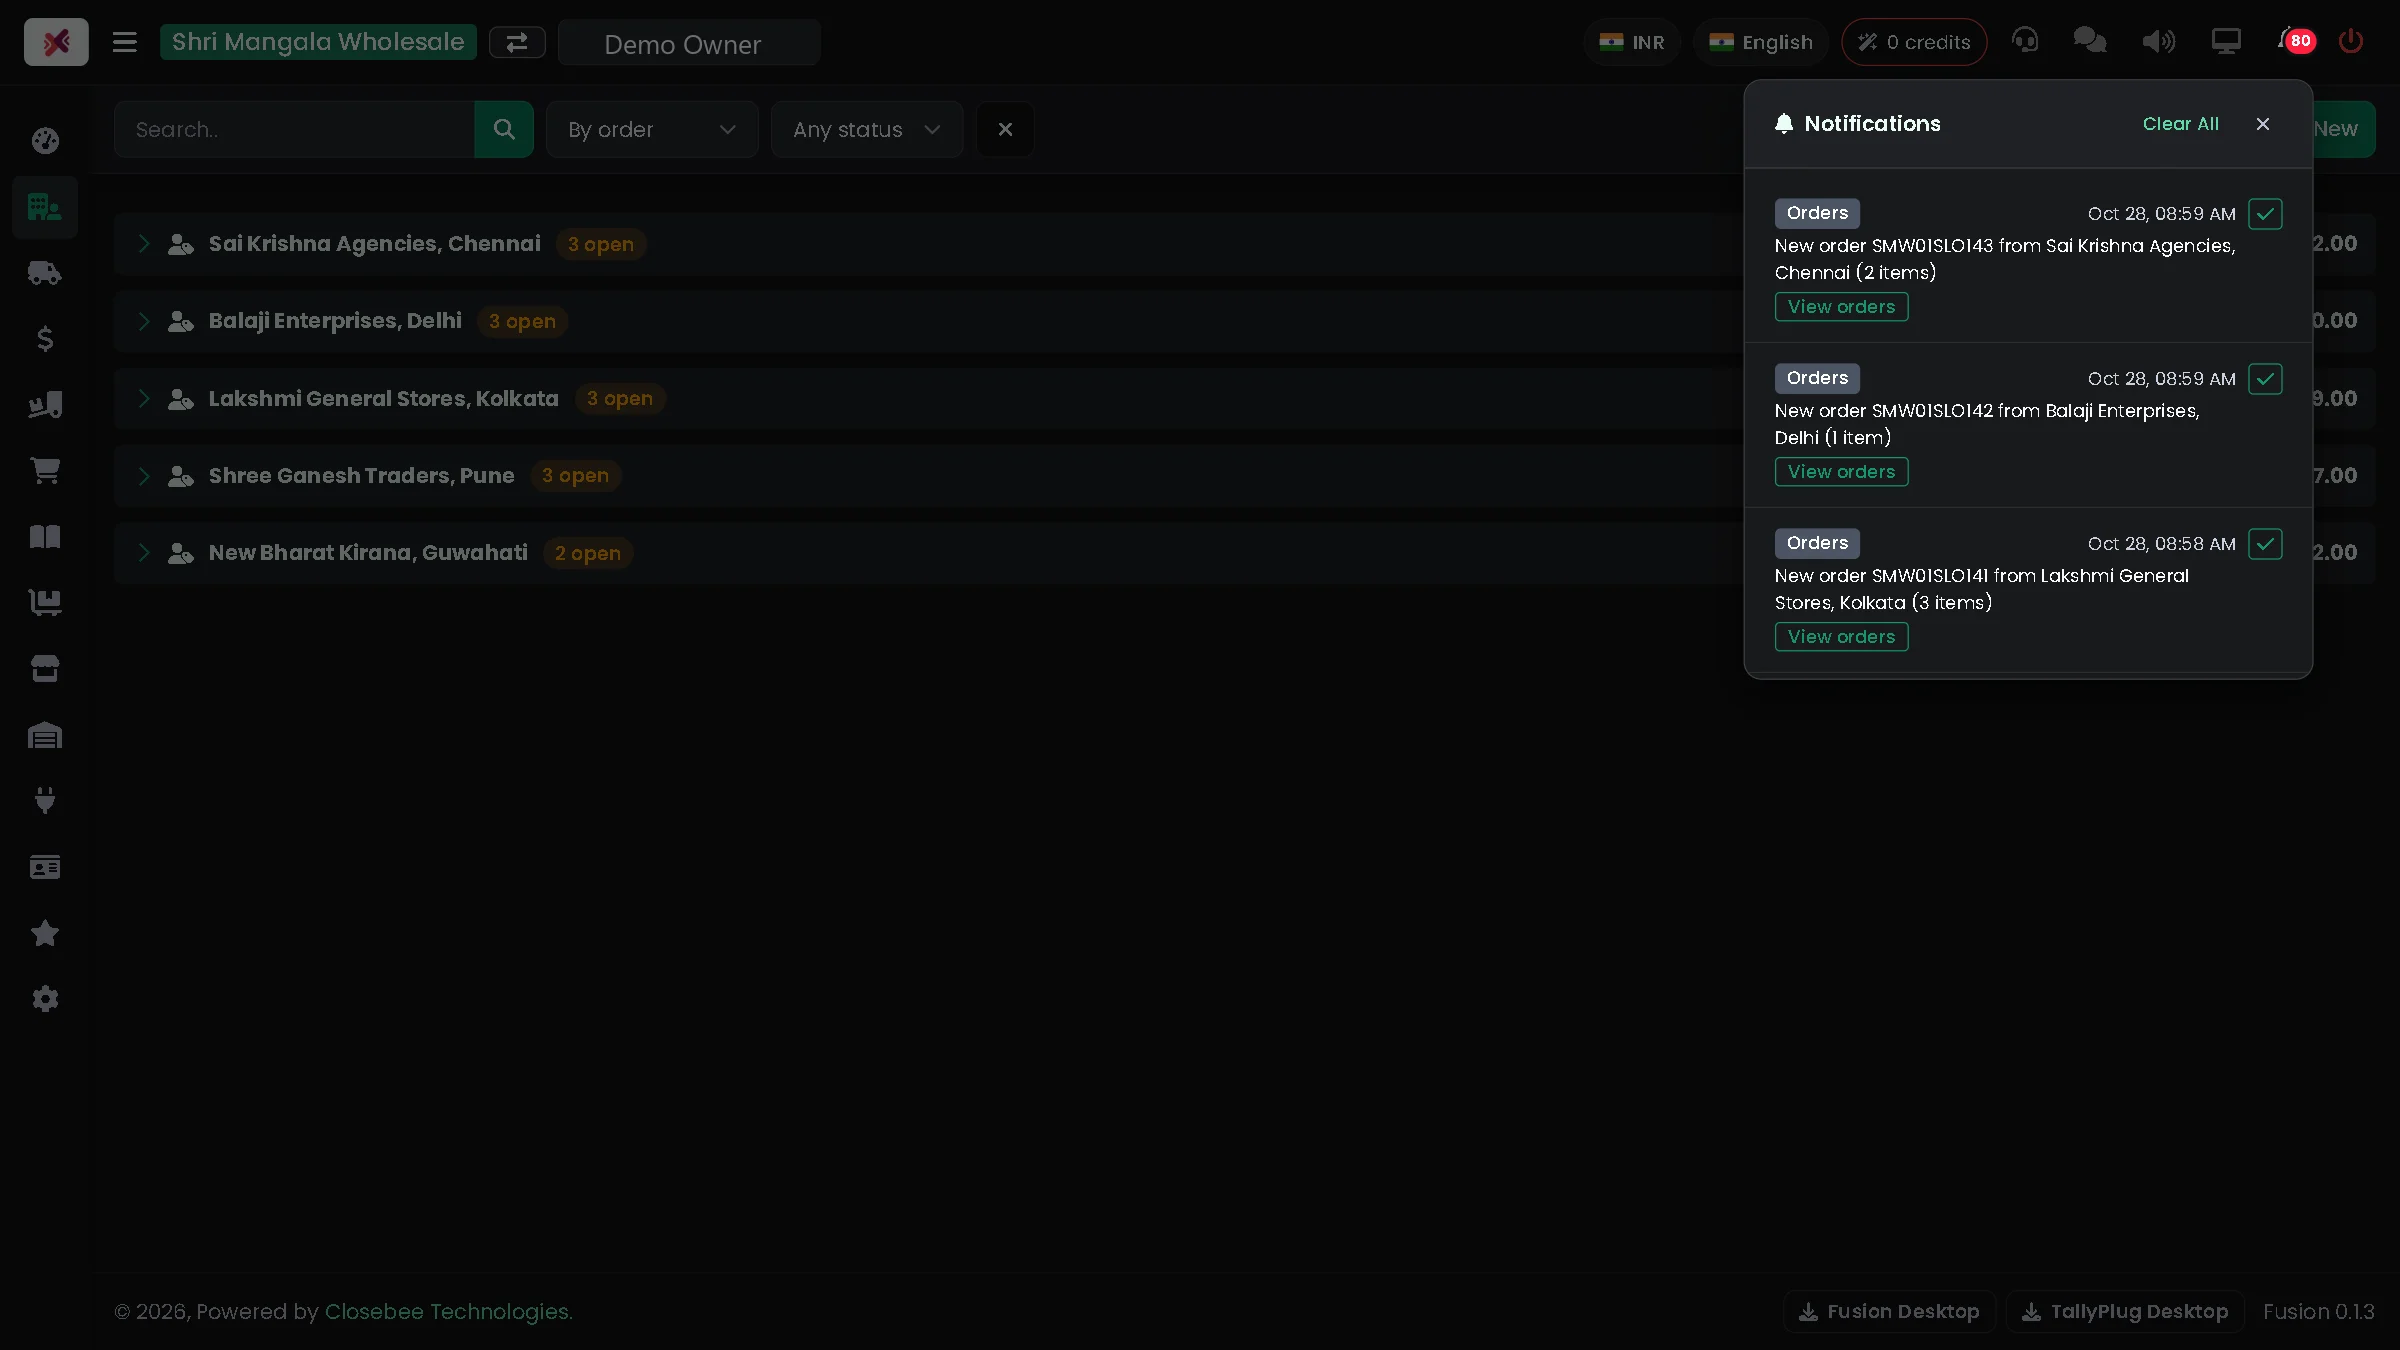Image resolution: width=2400 pixels, height=1350 pixels.
Task: Click the green search magnifier button
Action: pyautogui.click(x=504, y=129)
